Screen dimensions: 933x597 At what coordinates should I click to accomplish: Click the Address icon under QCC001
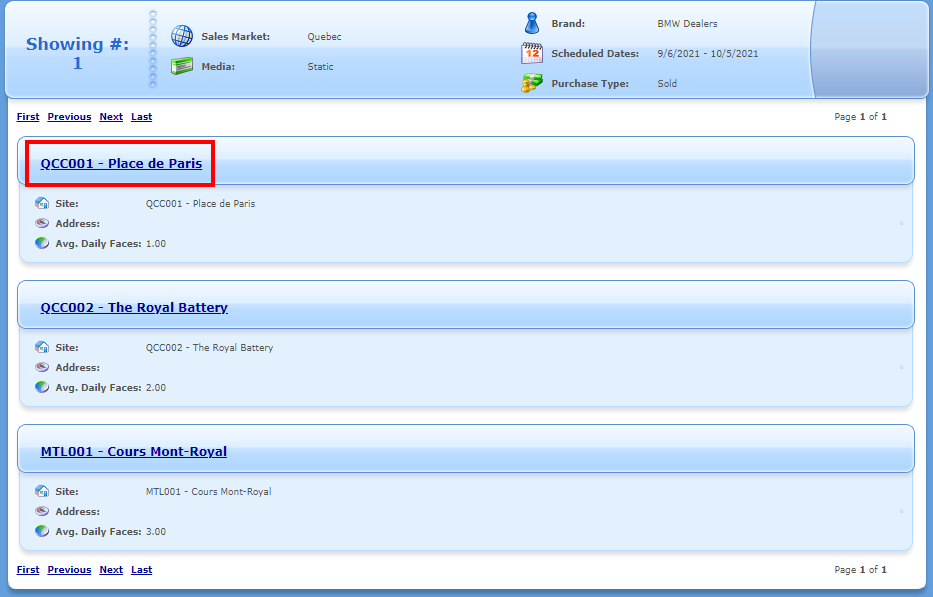coord(42,224)
